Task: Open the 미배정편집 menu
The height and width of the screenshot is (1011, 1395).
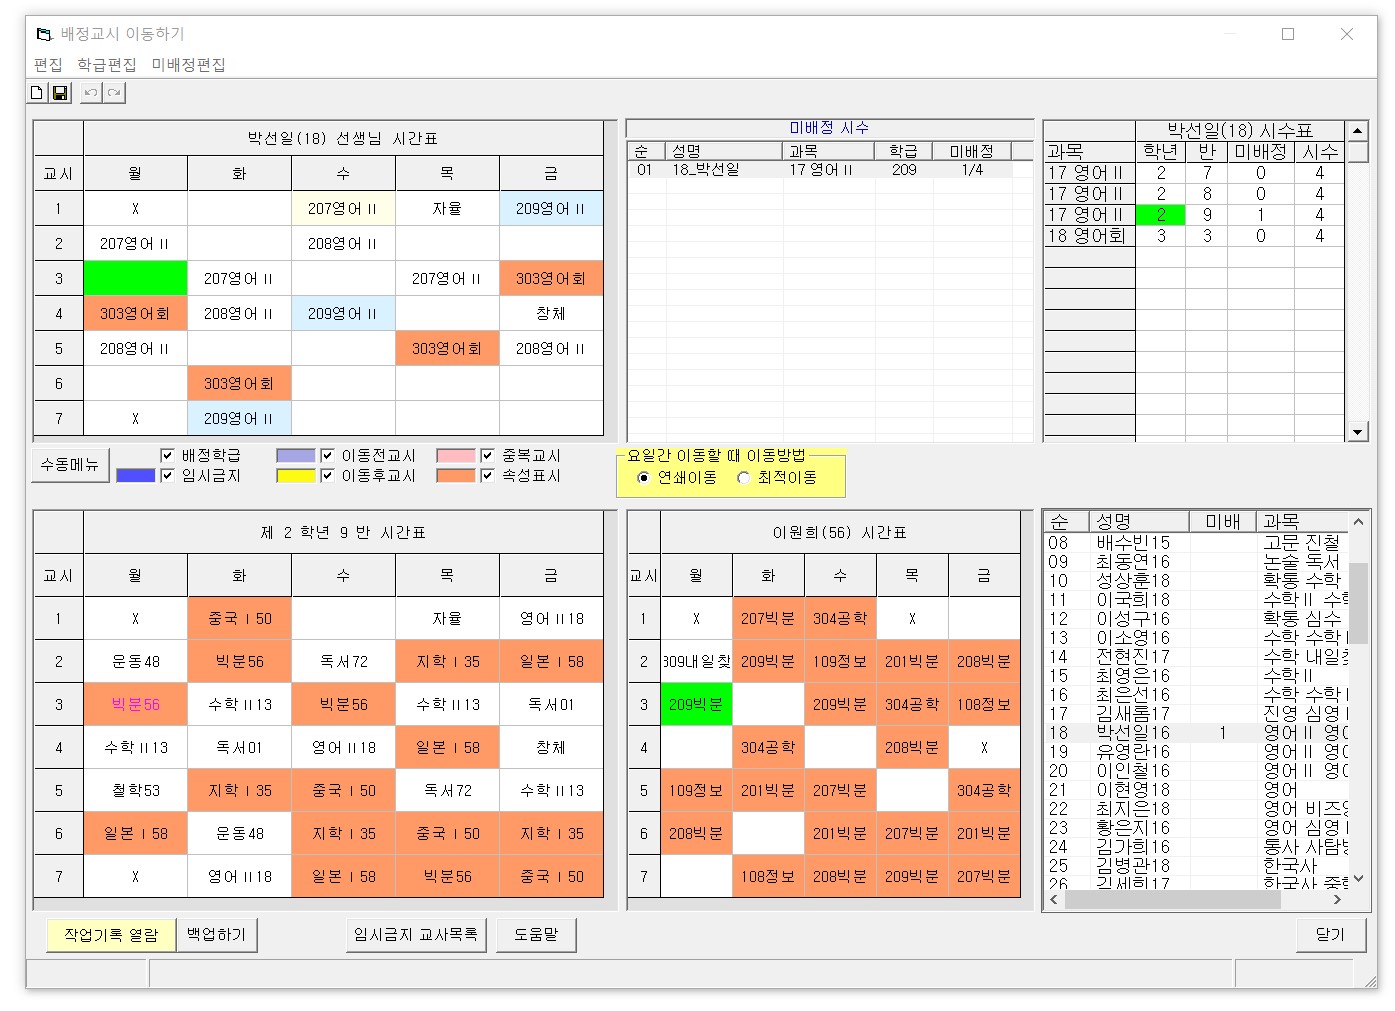Action: (189, 65)
